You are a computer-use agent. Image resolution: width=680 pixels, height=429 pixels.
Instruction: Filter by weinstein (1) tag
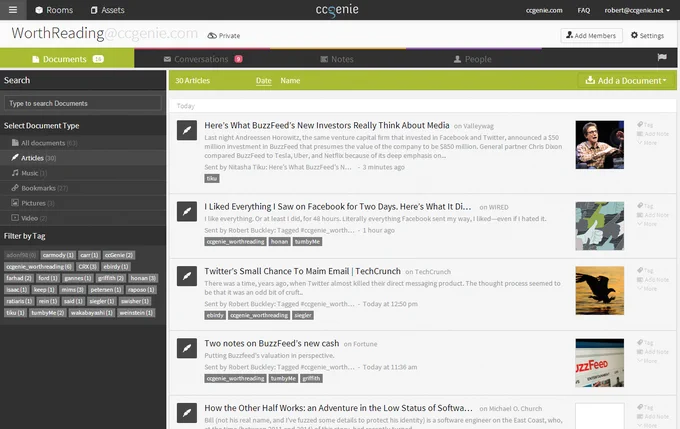click(136, 313)
